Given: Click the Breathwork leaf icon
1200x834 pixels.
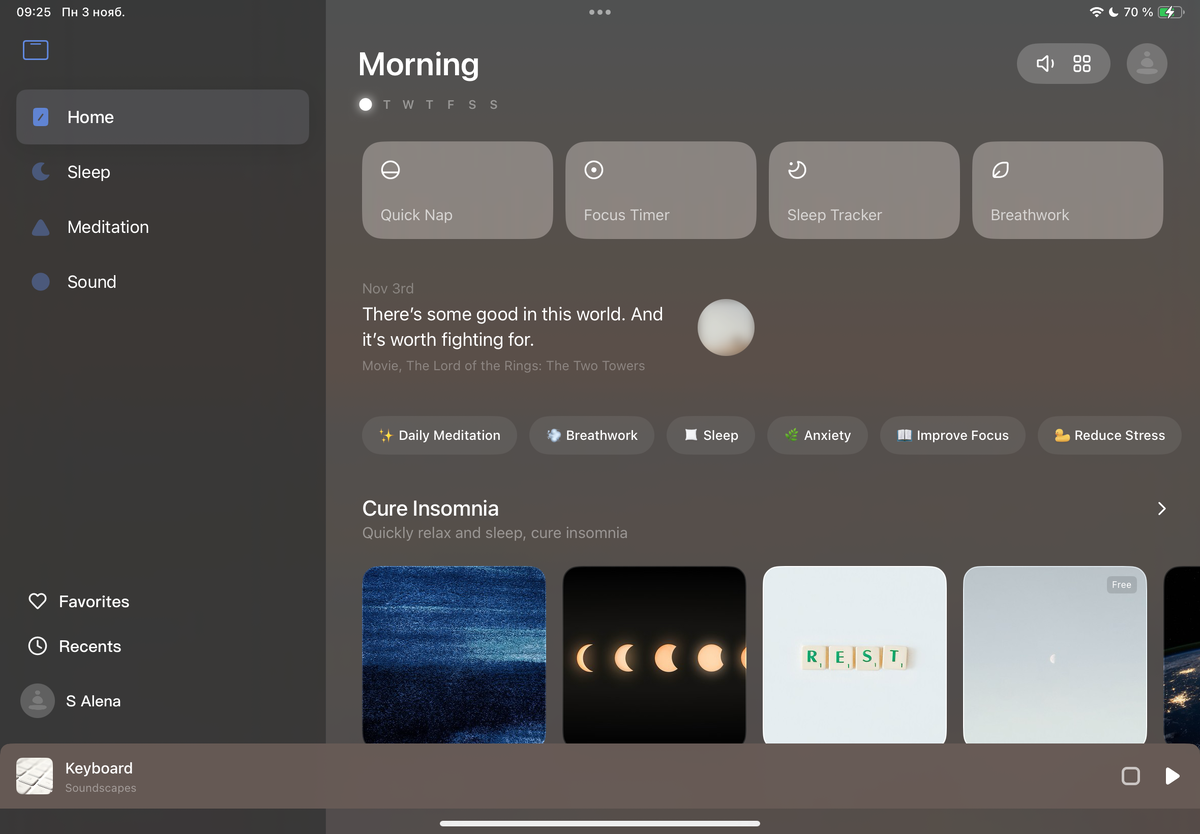Looking at the screenshot, I should coord(1000,170).
